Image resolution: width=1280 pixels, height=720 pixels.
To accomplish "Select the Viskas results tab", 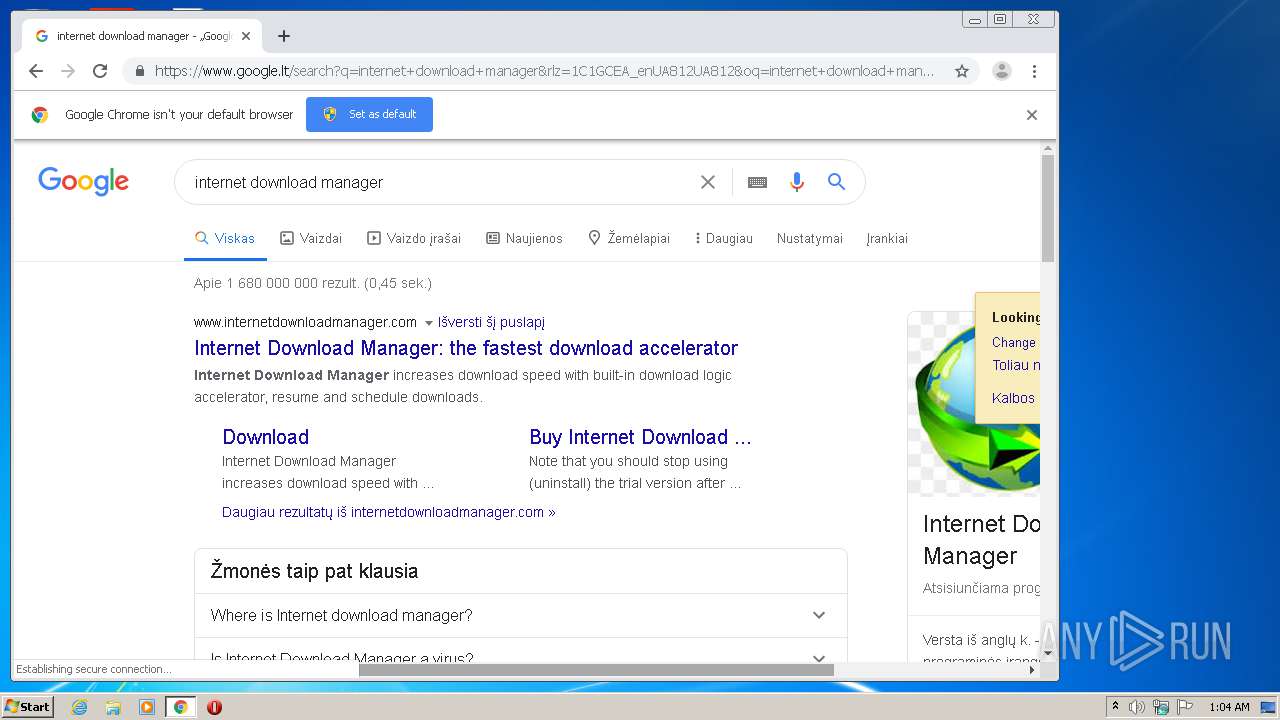I will tap(225, 238).
